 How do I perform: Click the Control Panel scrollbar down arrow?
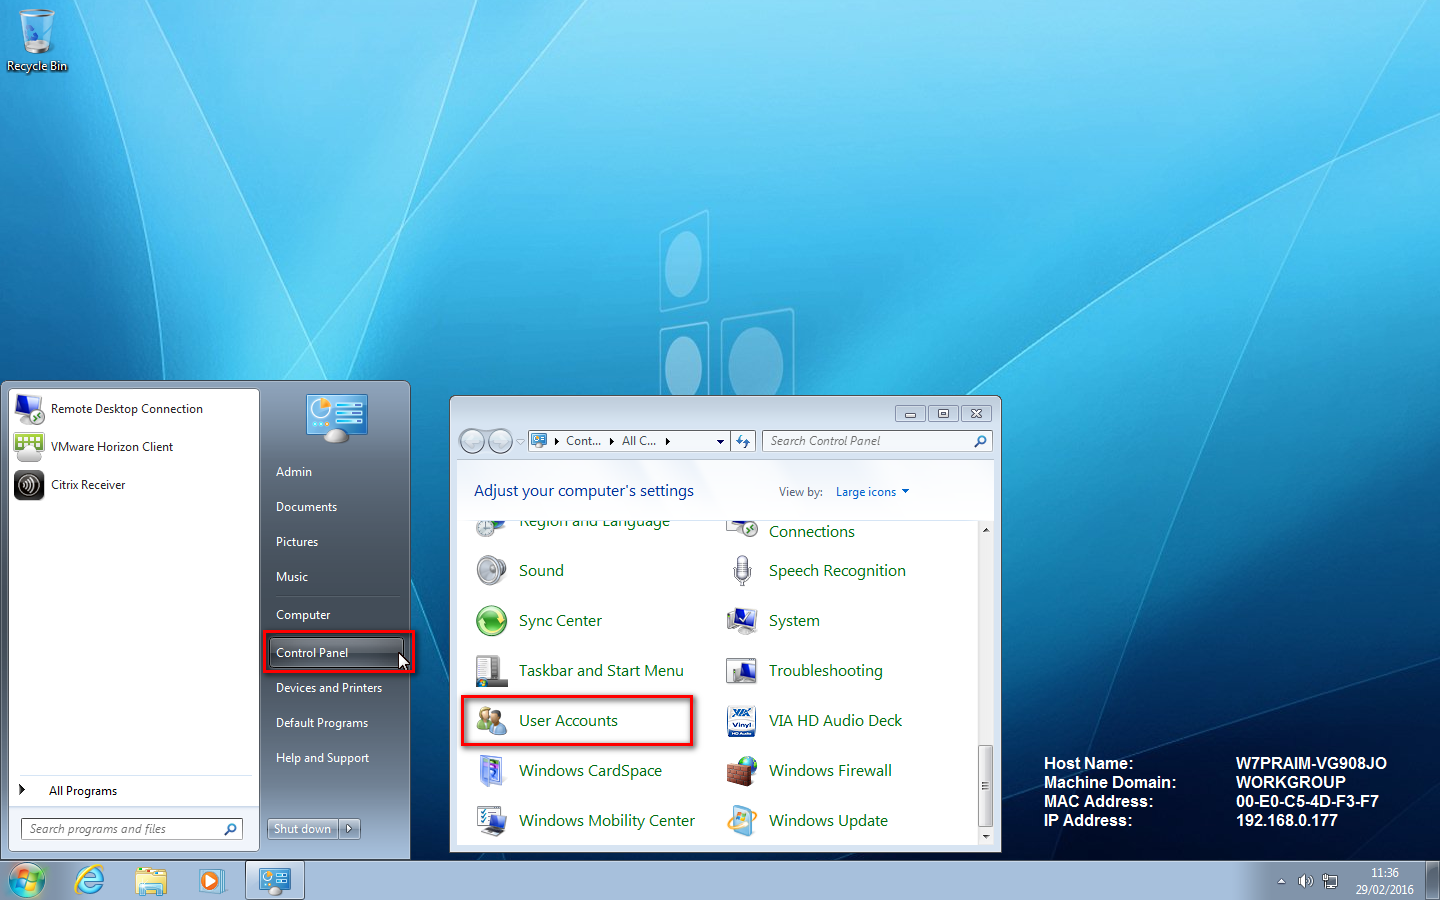pos(986,836)
